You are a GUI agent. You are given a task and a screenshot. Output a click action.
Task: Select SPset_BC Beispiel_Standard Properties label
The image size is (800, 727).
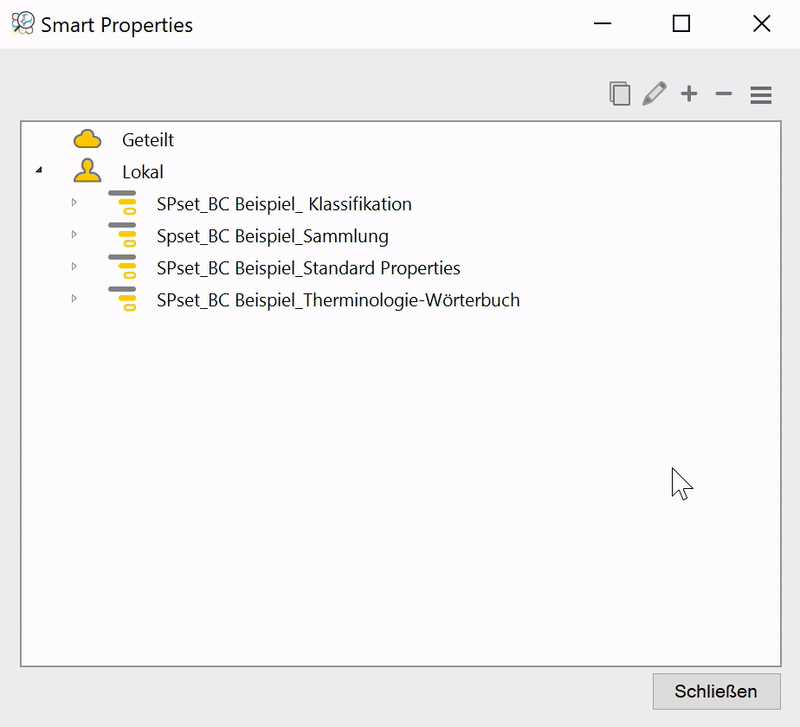tap(308, 268)
